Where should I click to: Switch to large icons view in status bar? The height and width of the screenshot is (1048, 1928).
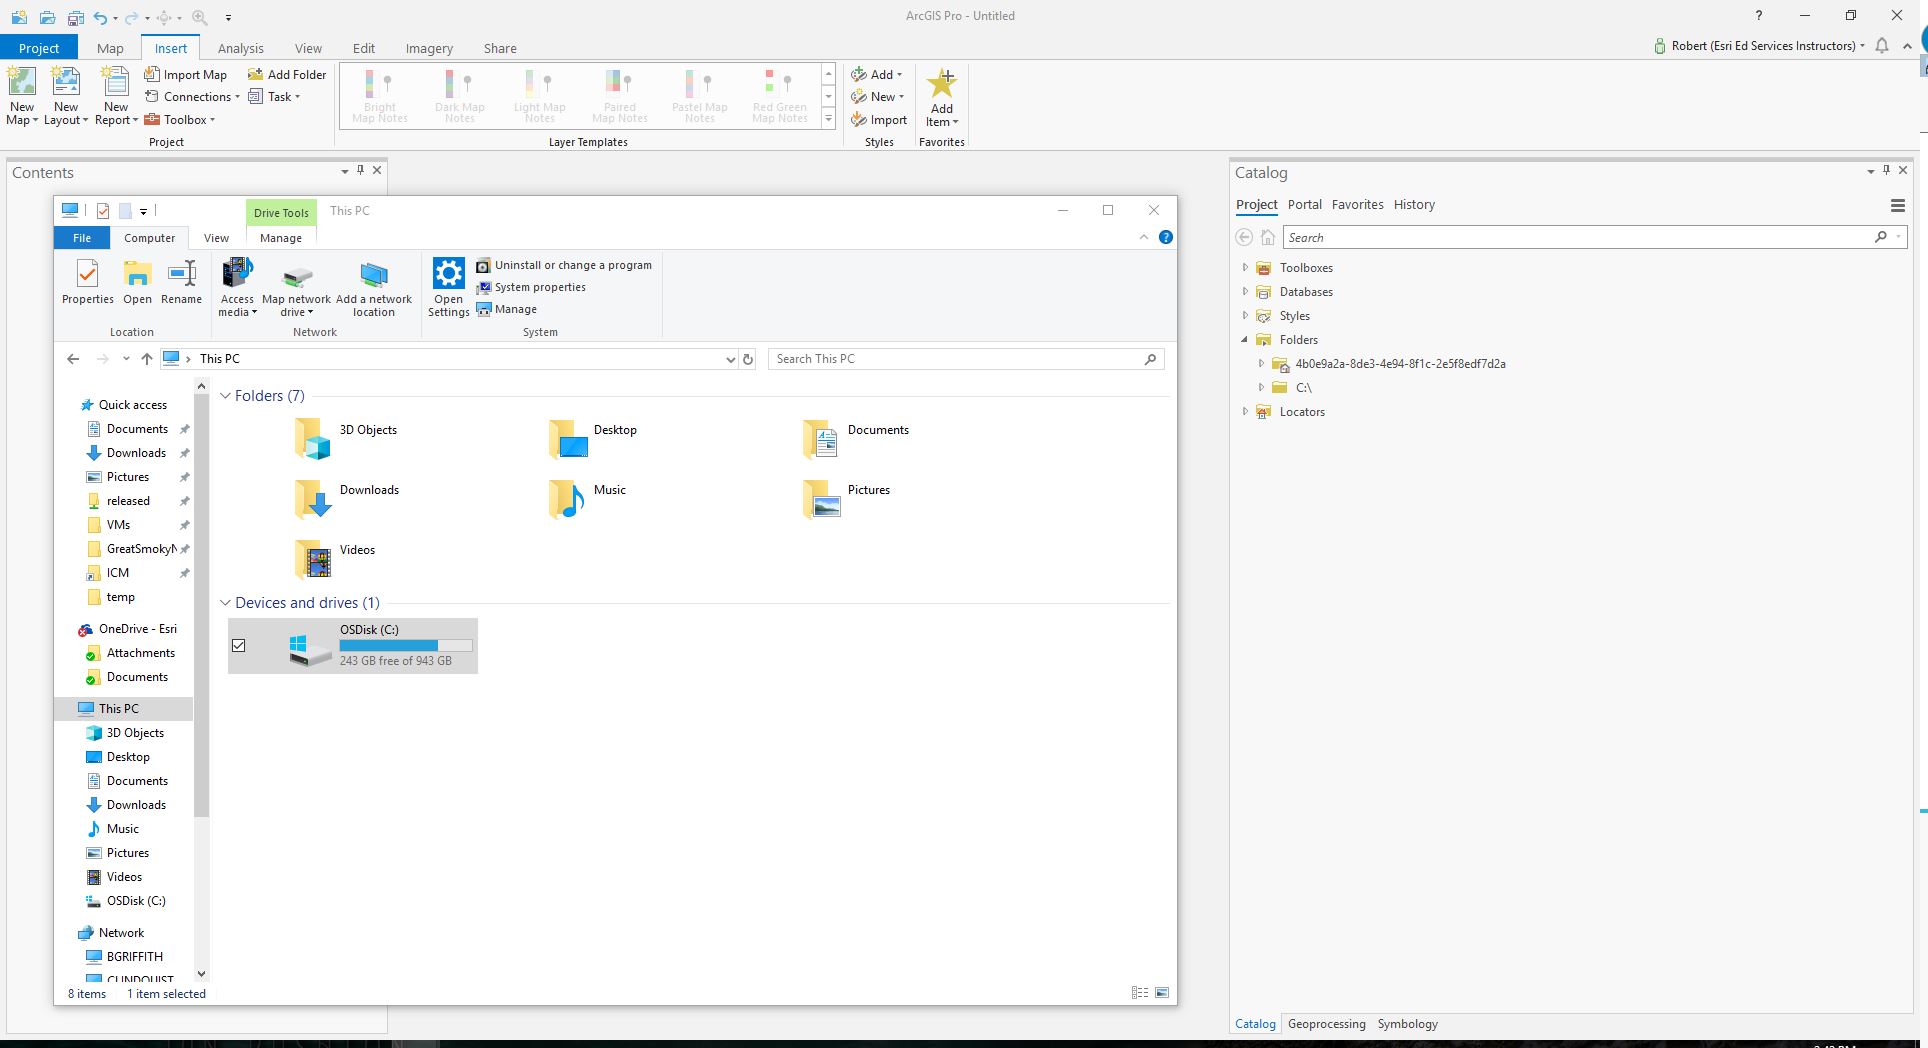tap(1162, 993)
